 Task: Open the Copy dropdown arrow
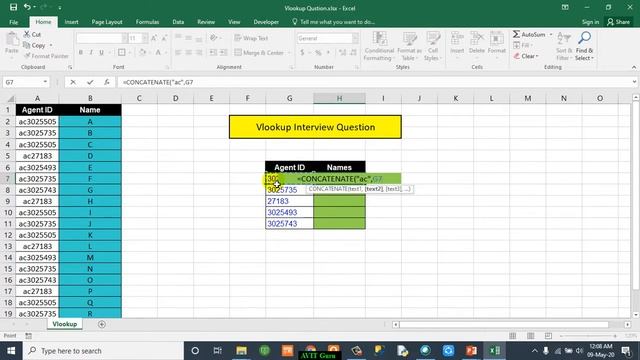51,45
